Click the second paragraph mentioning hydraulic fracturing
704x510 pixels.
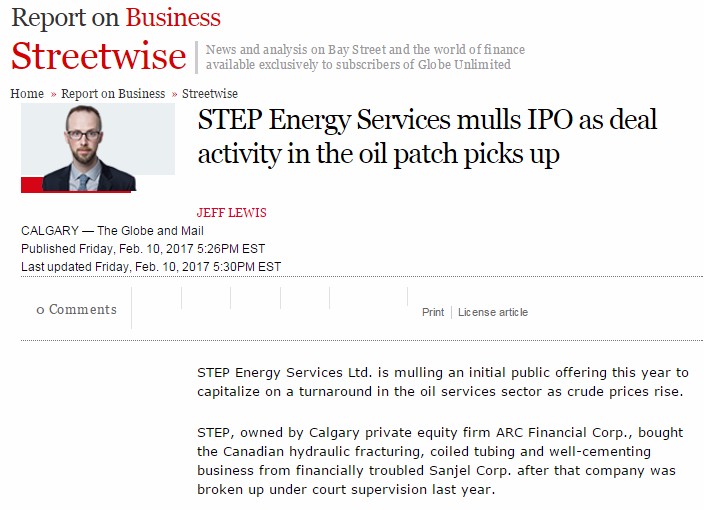click(440, 461)
